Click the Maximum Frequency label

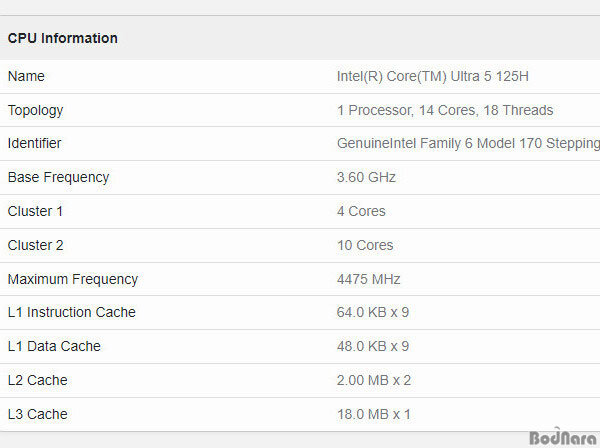(x=73, y=279)
